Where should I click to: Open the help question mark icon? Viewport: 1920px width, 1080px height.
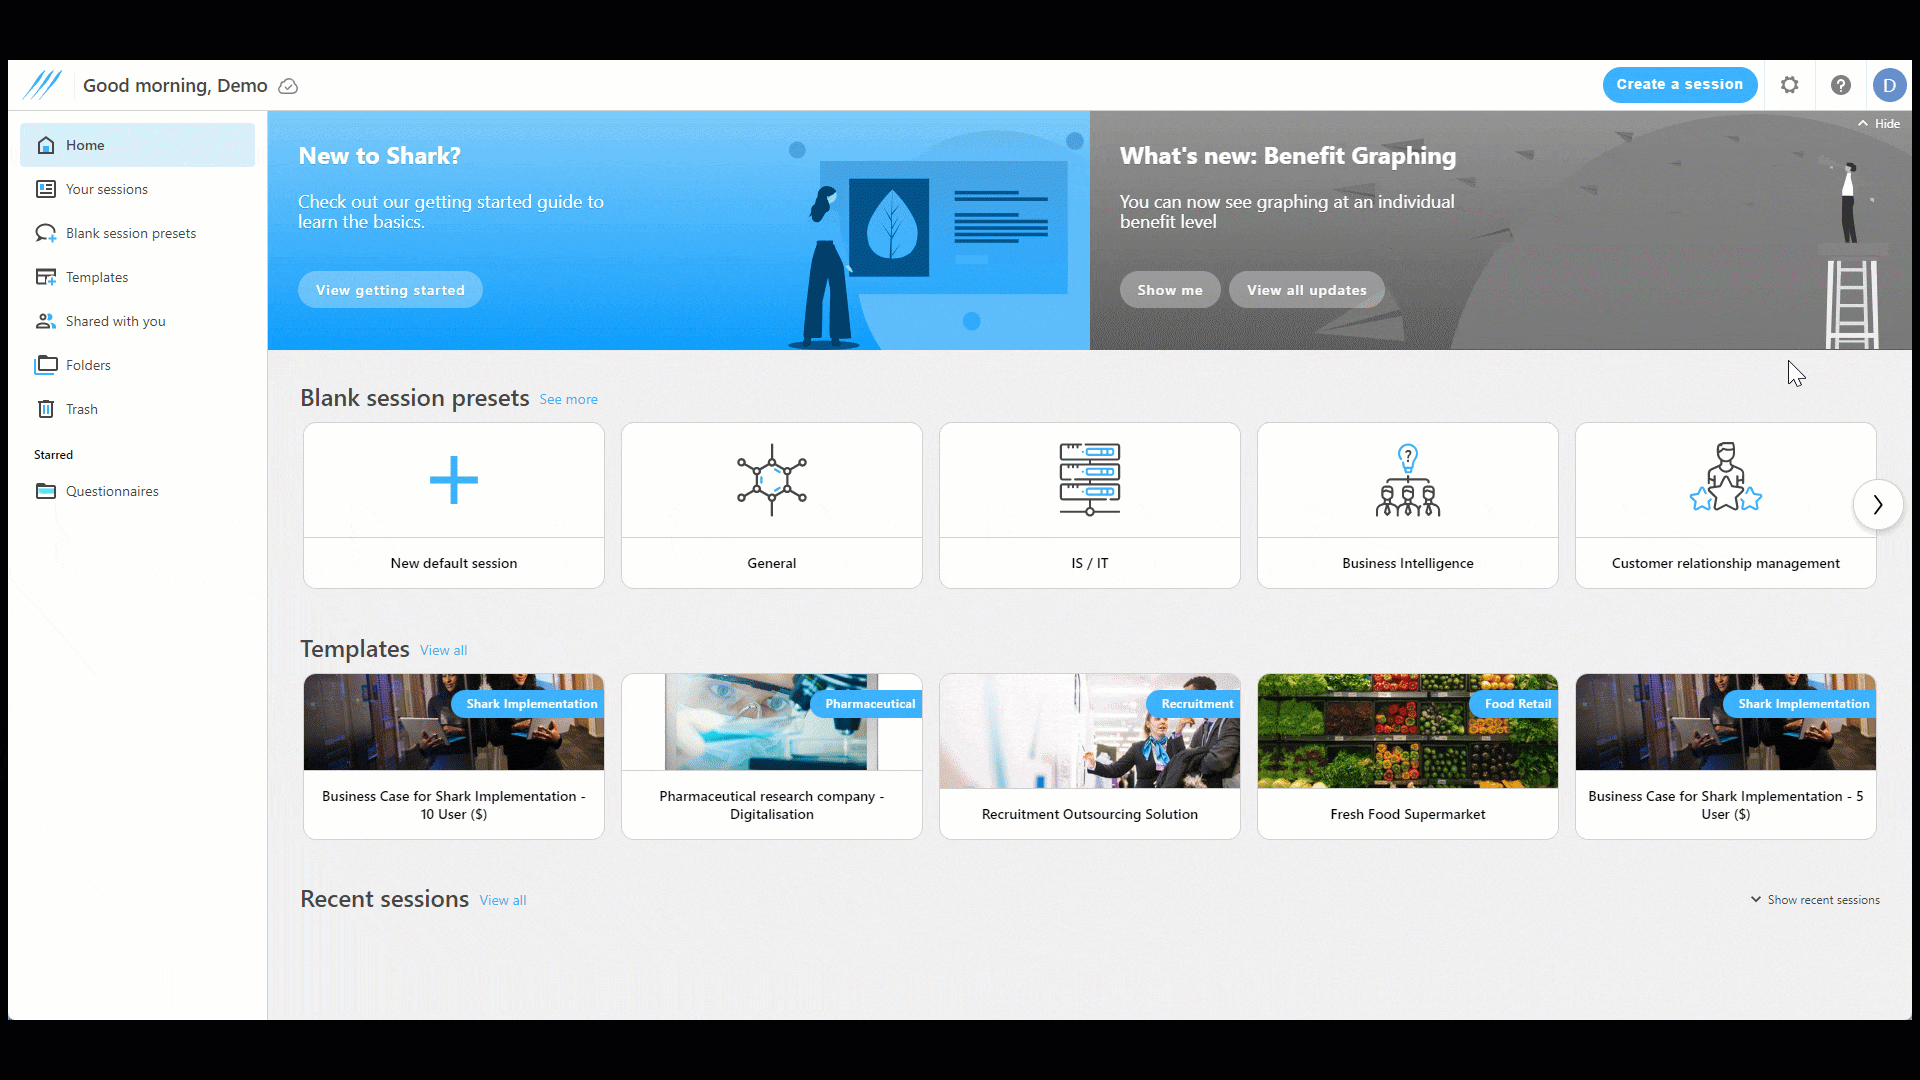pyautogui.click(x=1841, y=85)
